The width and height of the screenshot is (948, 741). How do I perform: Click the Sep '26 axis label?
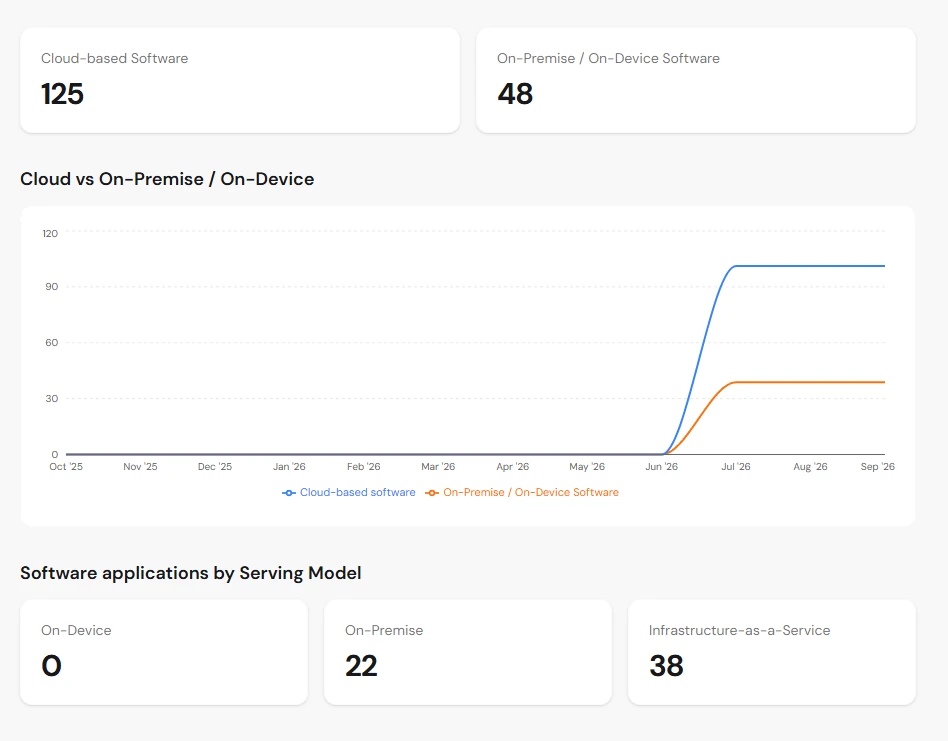877,467
